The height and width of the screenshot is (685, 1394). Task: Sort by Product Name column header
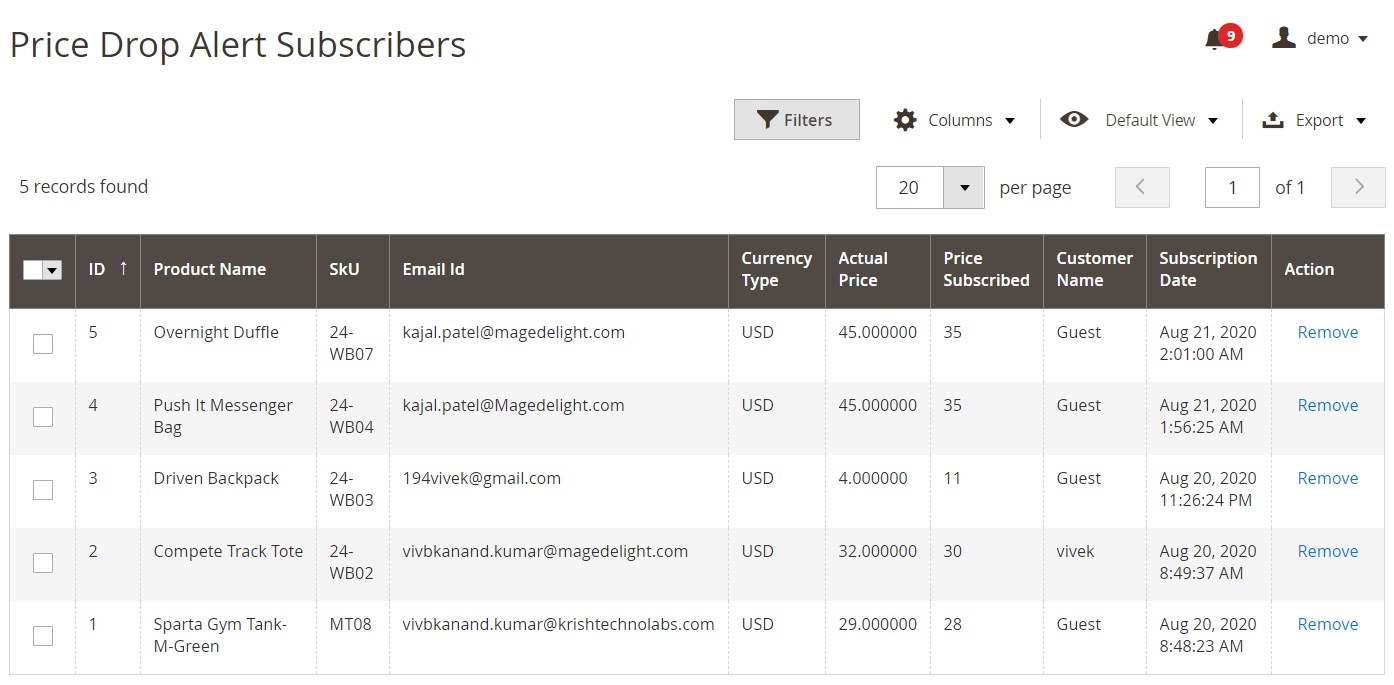point(210,269)
